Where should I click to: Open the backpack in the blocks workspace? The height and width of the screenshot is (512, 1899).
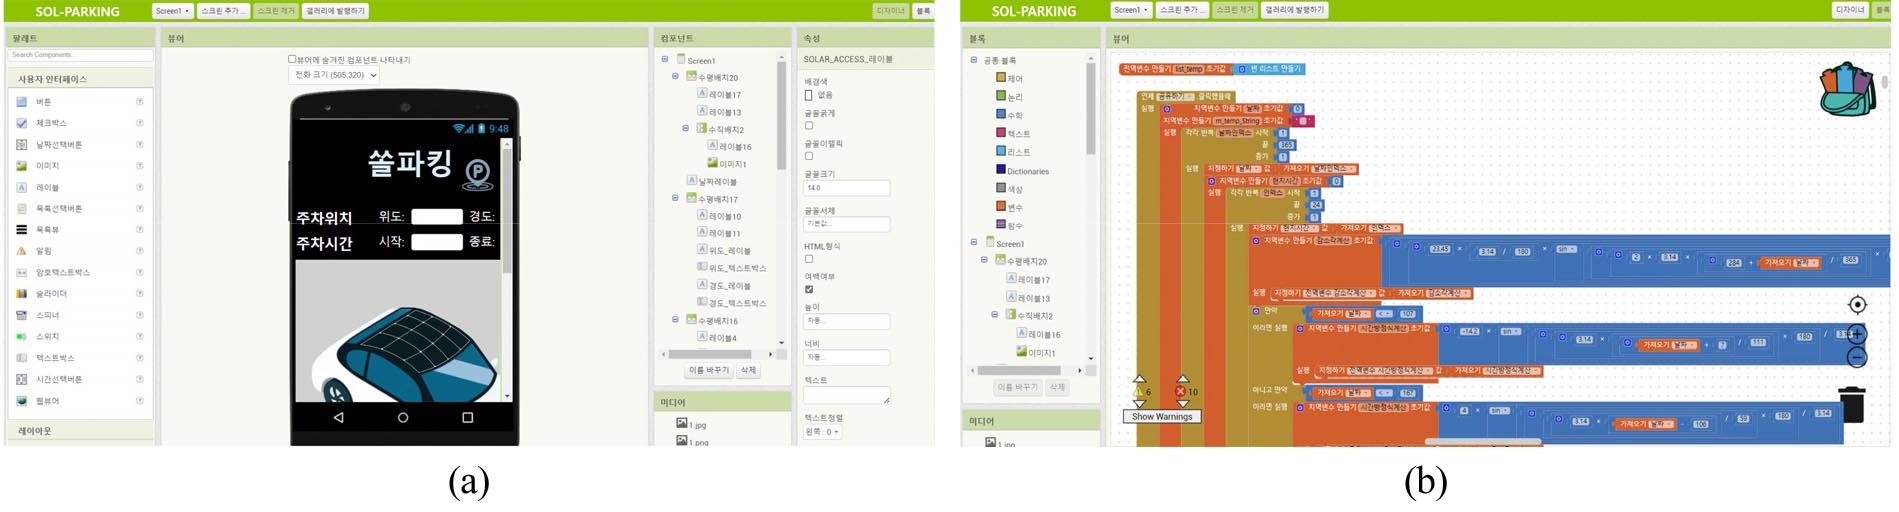coord(1846,89)
